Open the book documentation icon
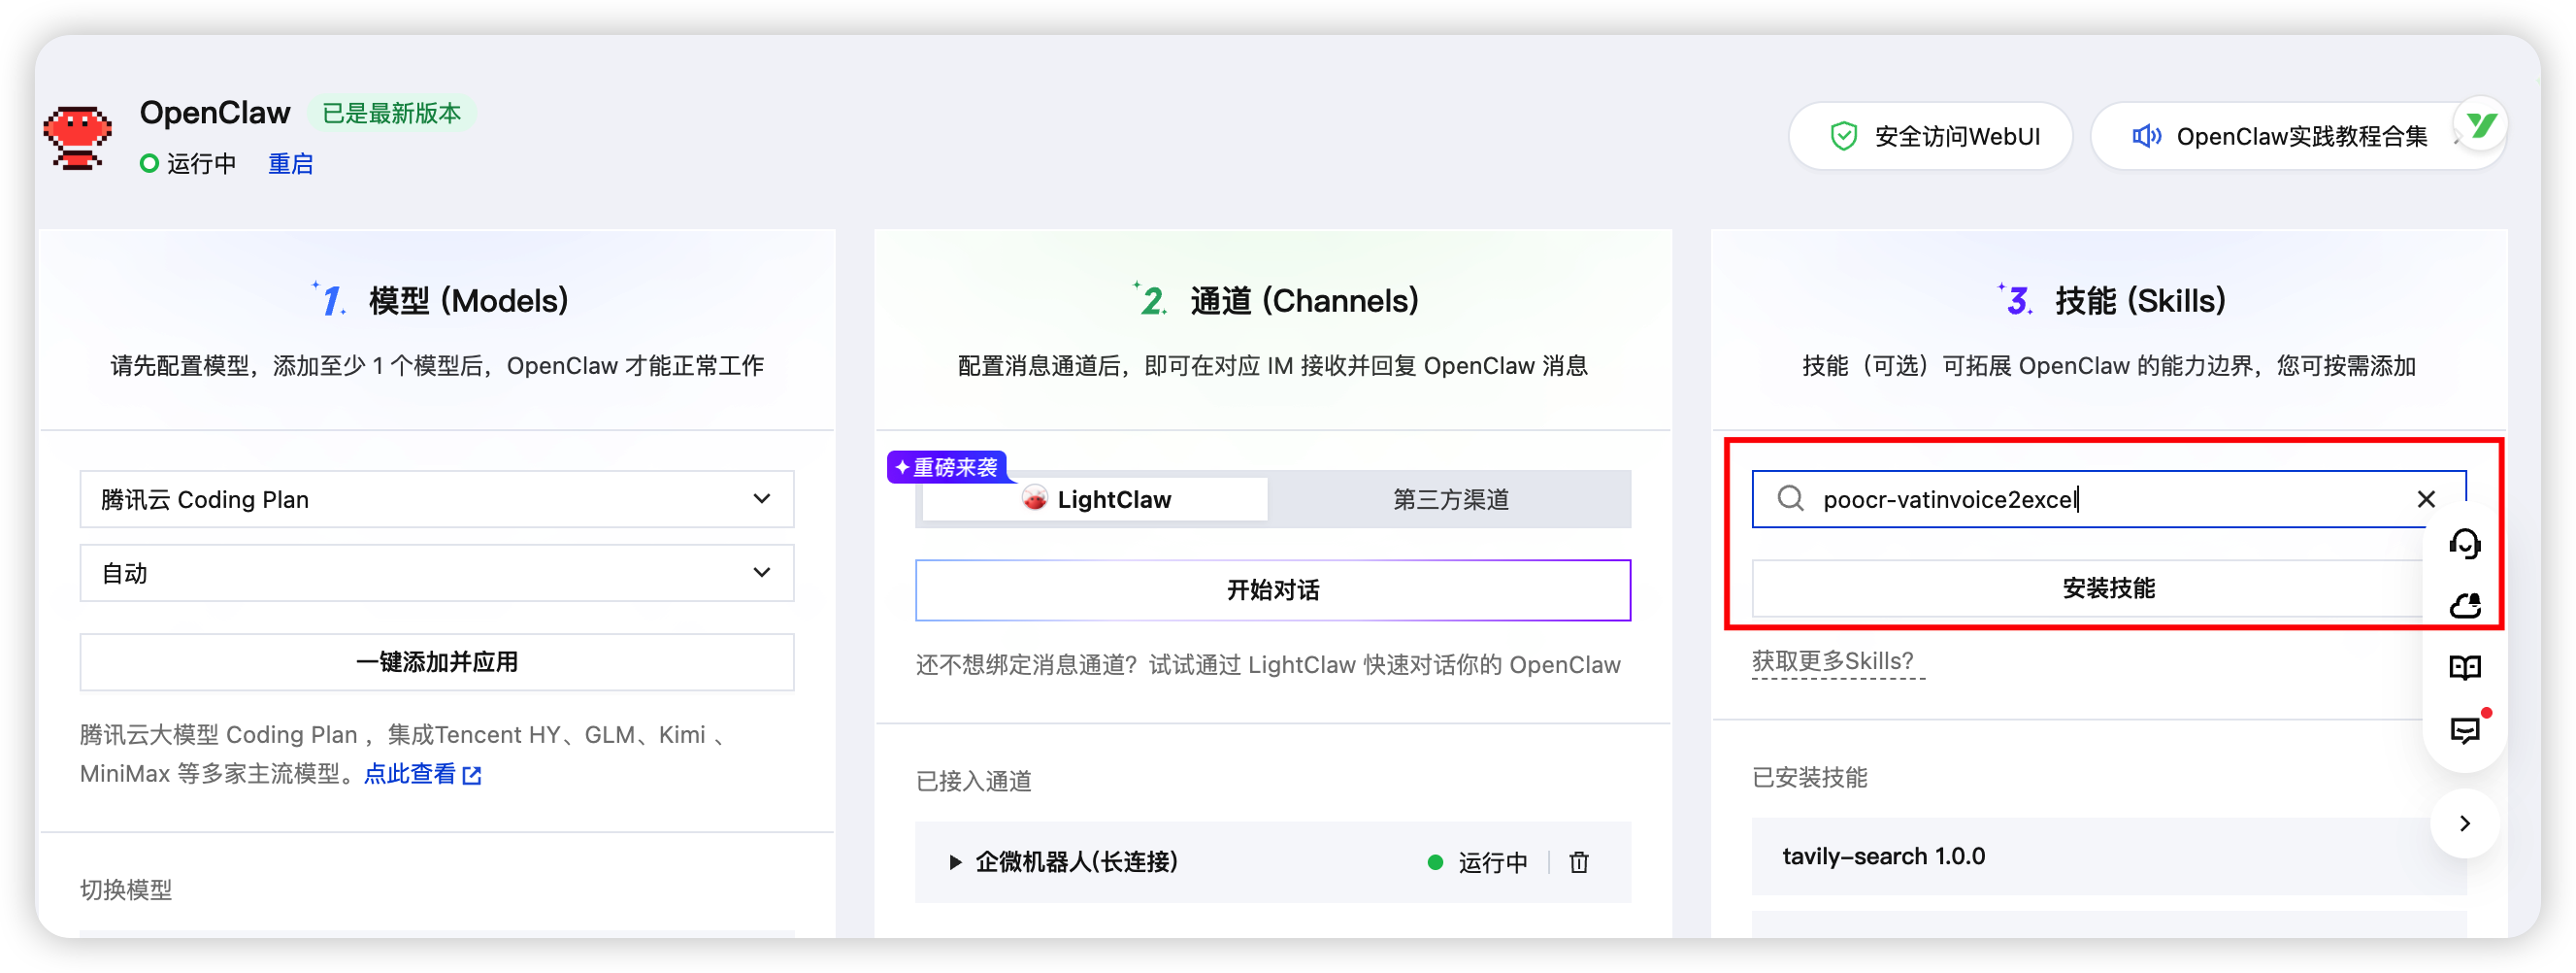Image resolution: width=2576 pixels, height=973 pixels. coord(2464,667)
